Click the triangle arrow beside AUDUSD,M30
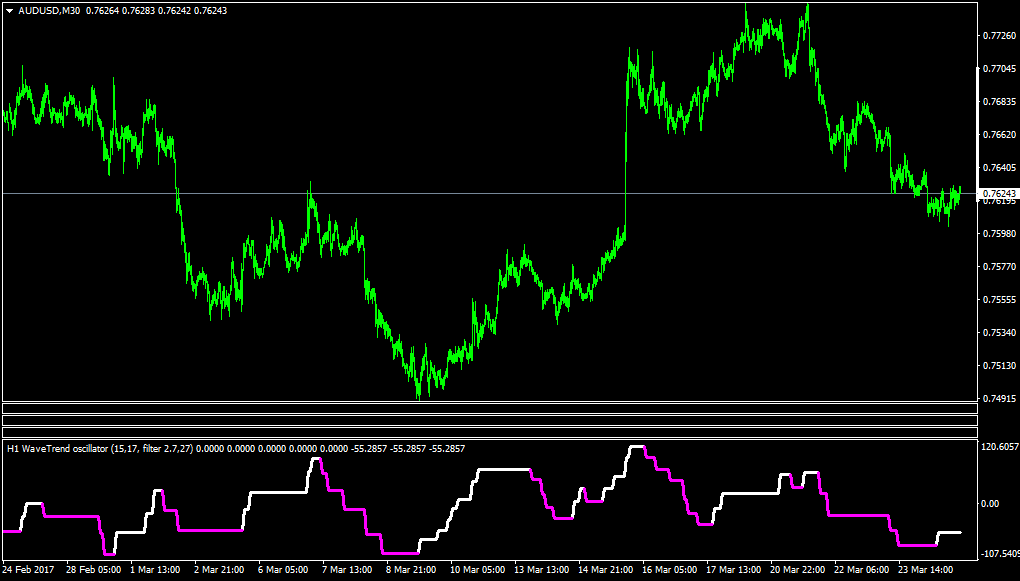The height and width of the screenshot is (581, 1020). click(x=10, y=11)
